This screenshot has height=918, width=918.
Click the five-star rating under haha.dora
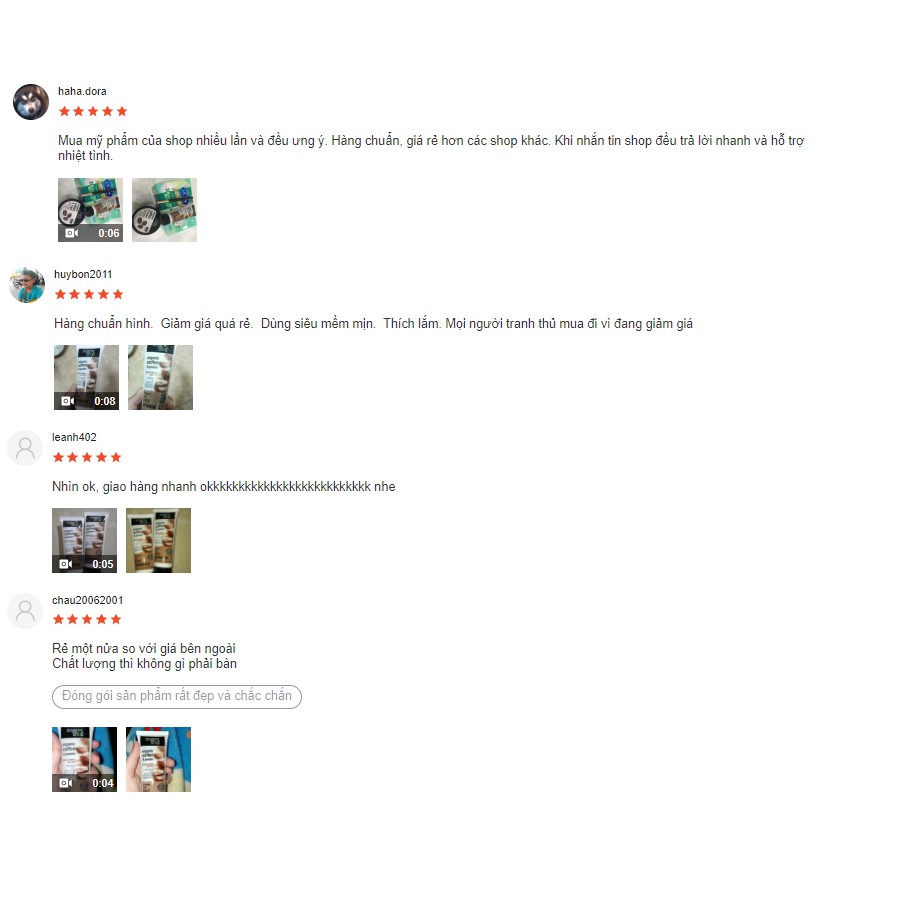click(x=93, y=111)
